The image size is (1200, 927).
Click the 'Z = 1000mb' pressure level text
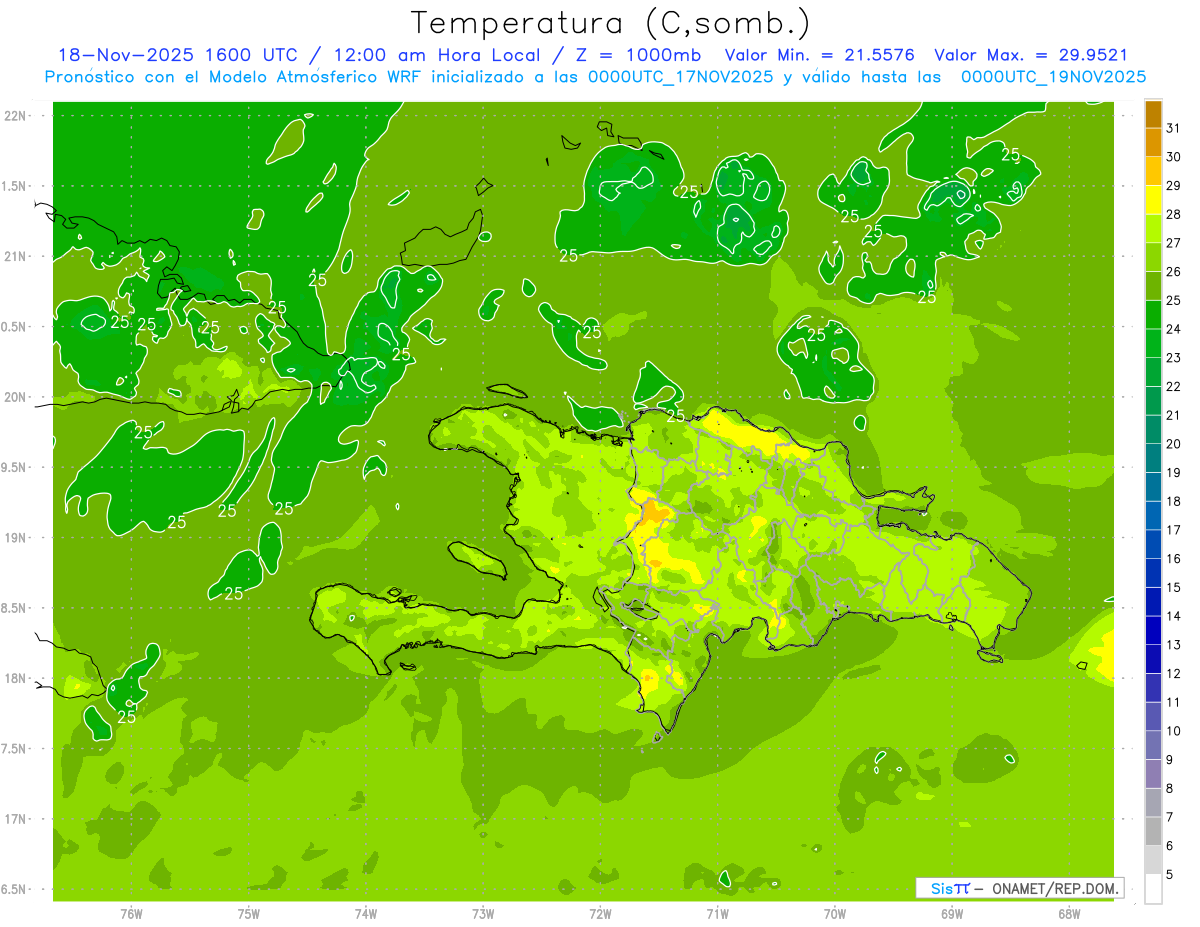(638, 56)
